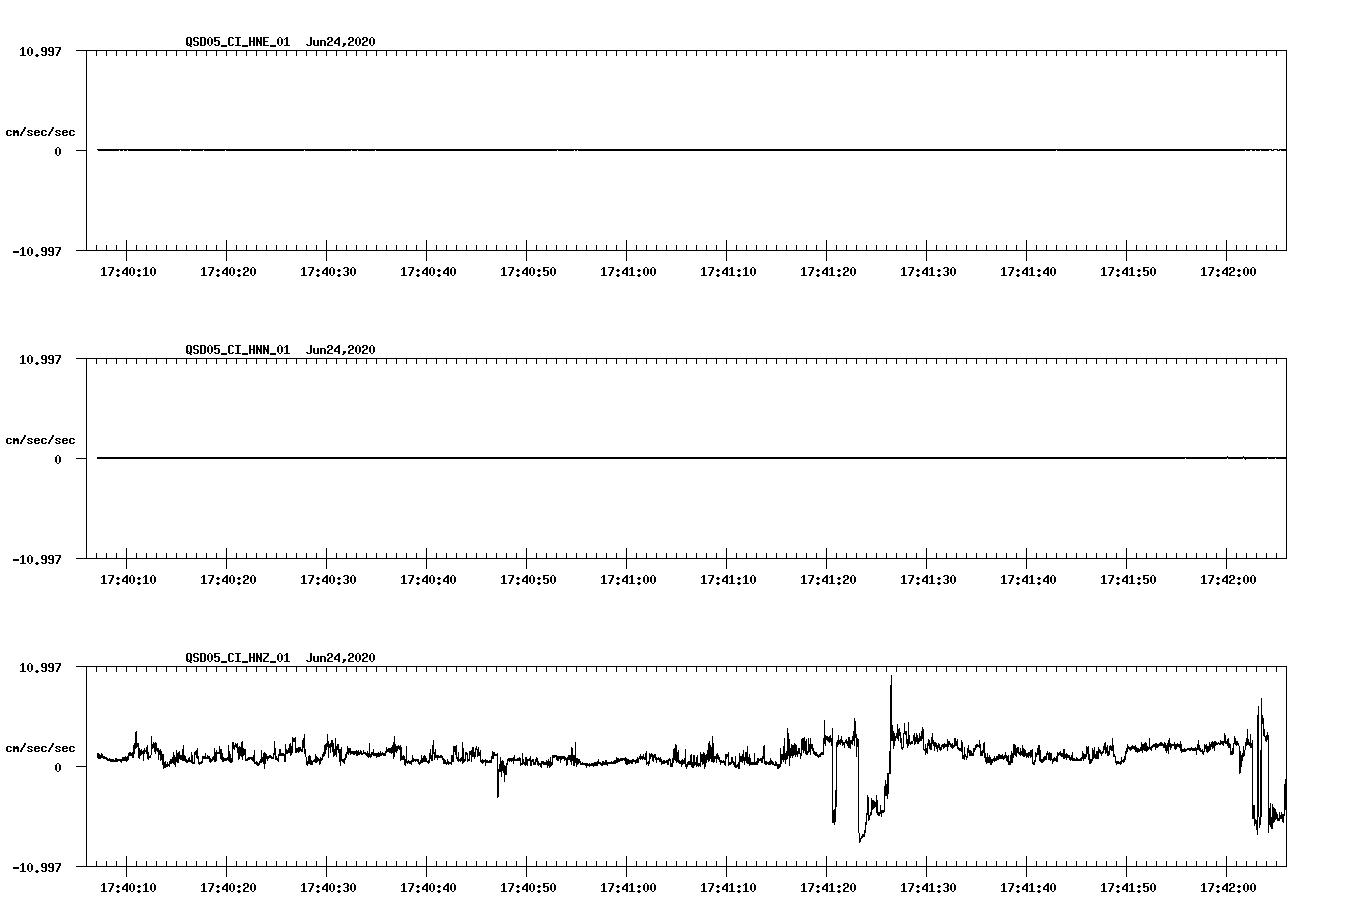The width and height of the screenshot is (1358, 924).
Task: Click 17:40:50 time label under HNE plot
Action: coord(528,271)
